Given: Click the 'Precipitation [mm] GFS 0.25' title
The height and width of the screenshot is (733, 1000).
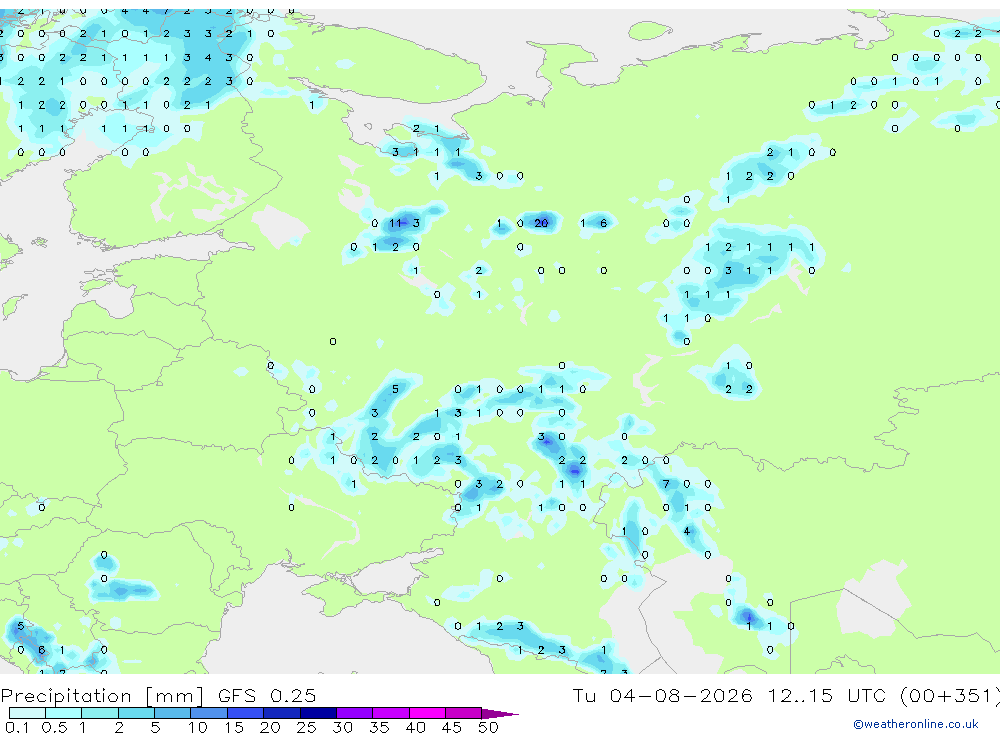Looking at the screenshot, I should (158, 695).
